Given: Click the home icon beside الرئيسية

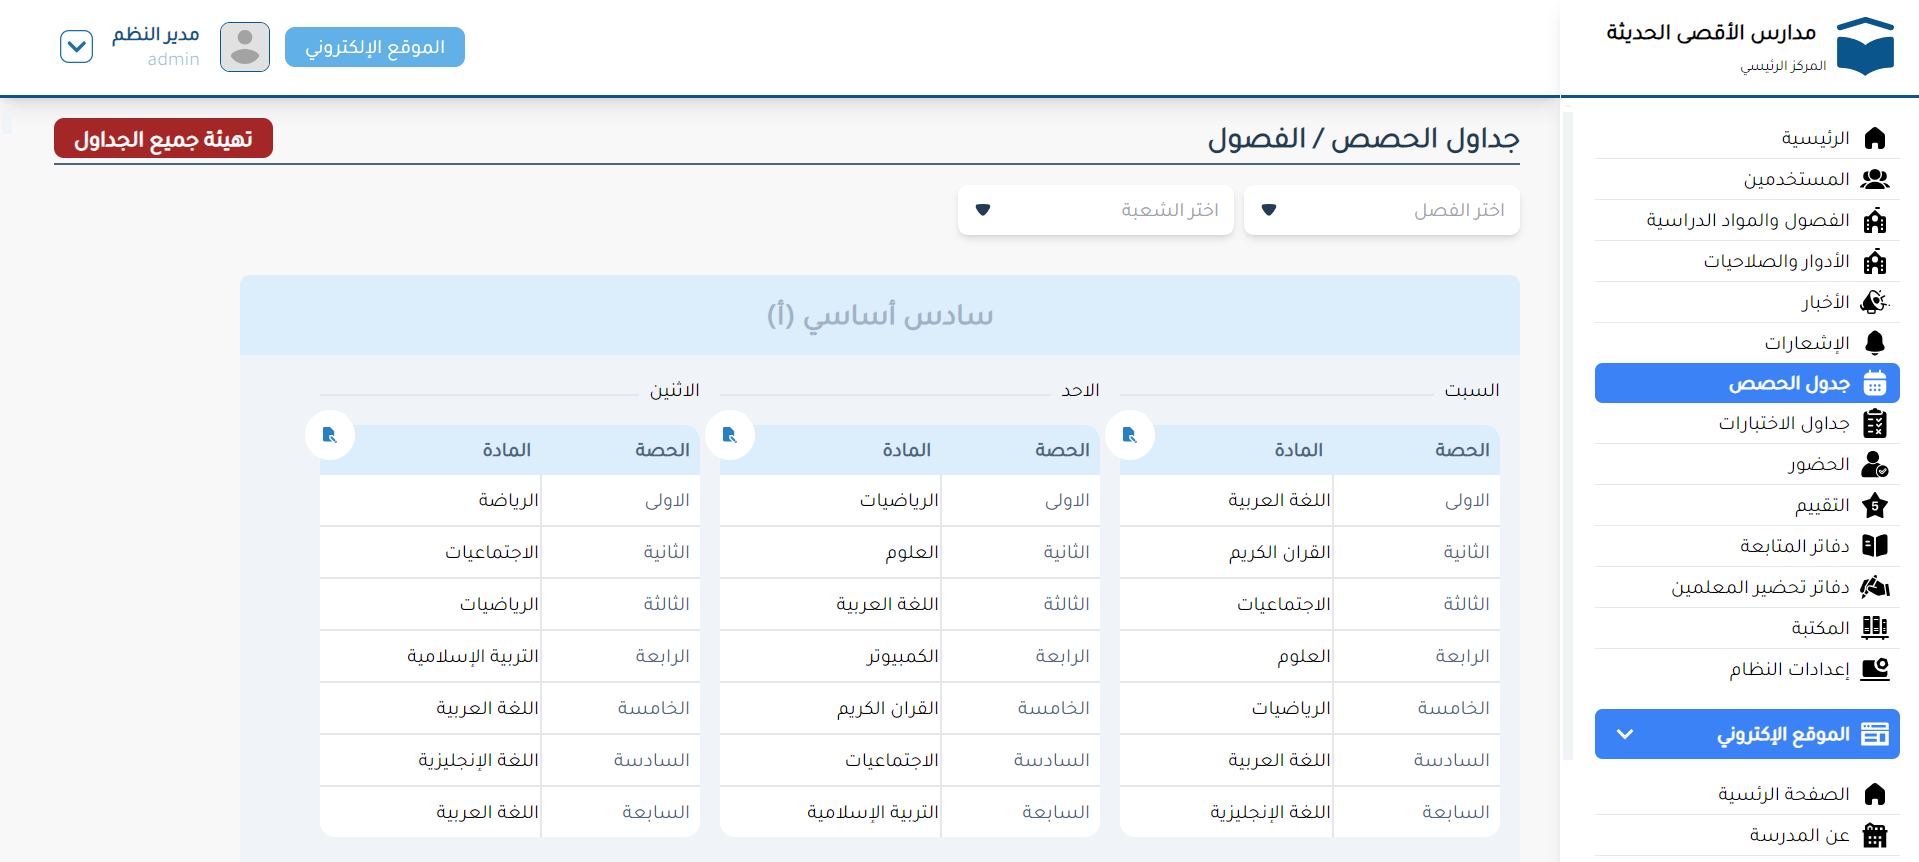Looking at the screenshot, I should (x=1874, y=138).
